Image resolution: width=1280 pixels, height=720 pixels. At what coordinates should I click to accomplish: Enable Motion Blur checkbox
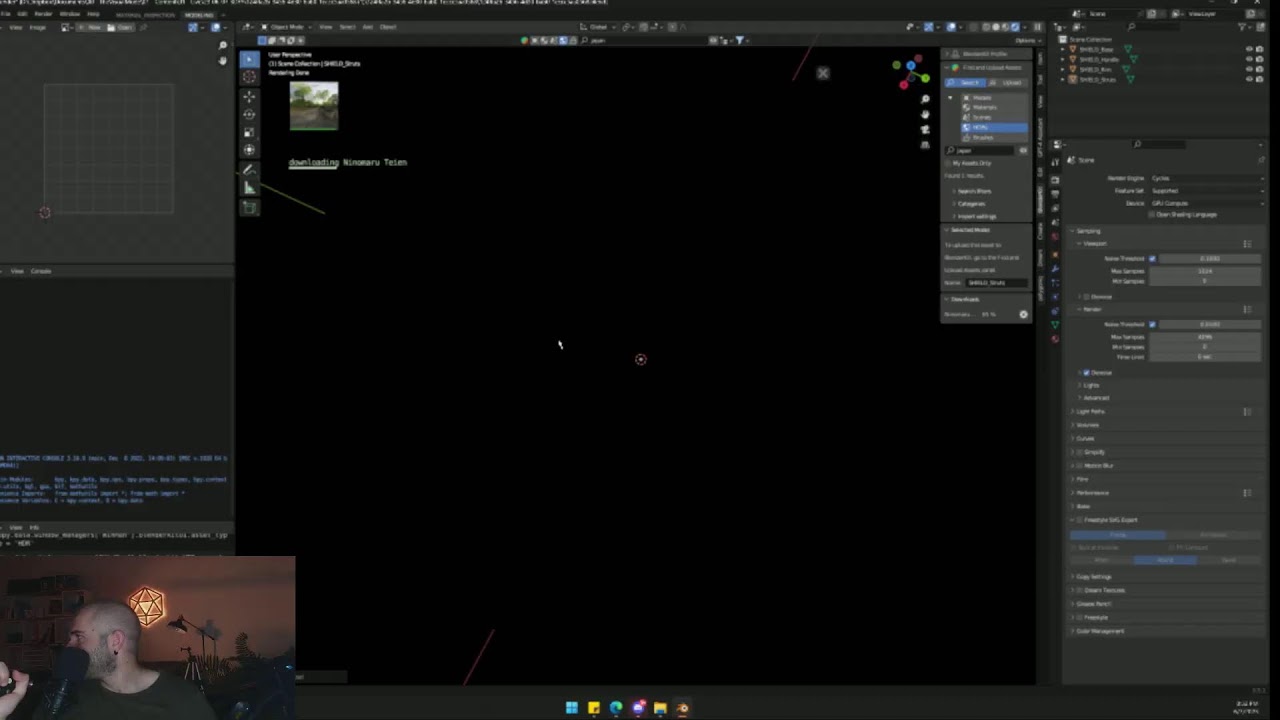pos(1080,466)
